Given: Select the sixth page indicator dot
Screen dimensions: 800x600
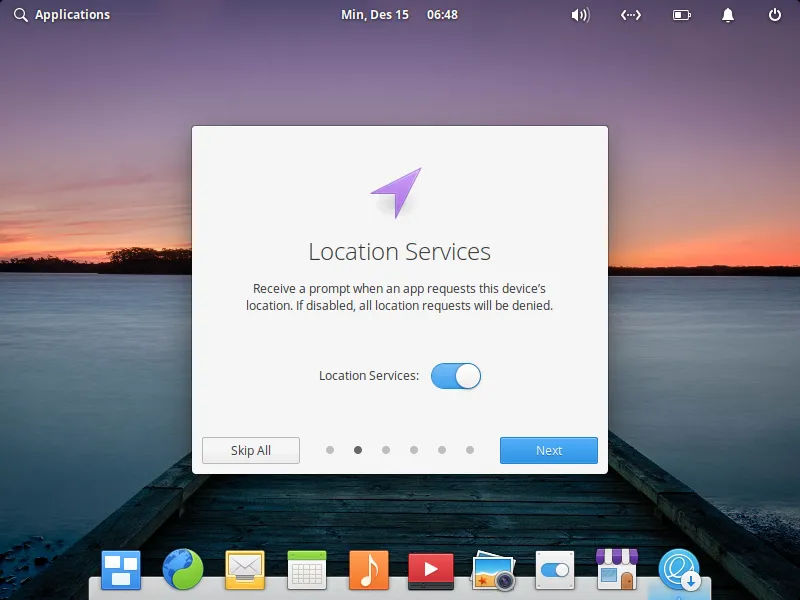Looking at the screenshot, I should (x=470, y=450).
